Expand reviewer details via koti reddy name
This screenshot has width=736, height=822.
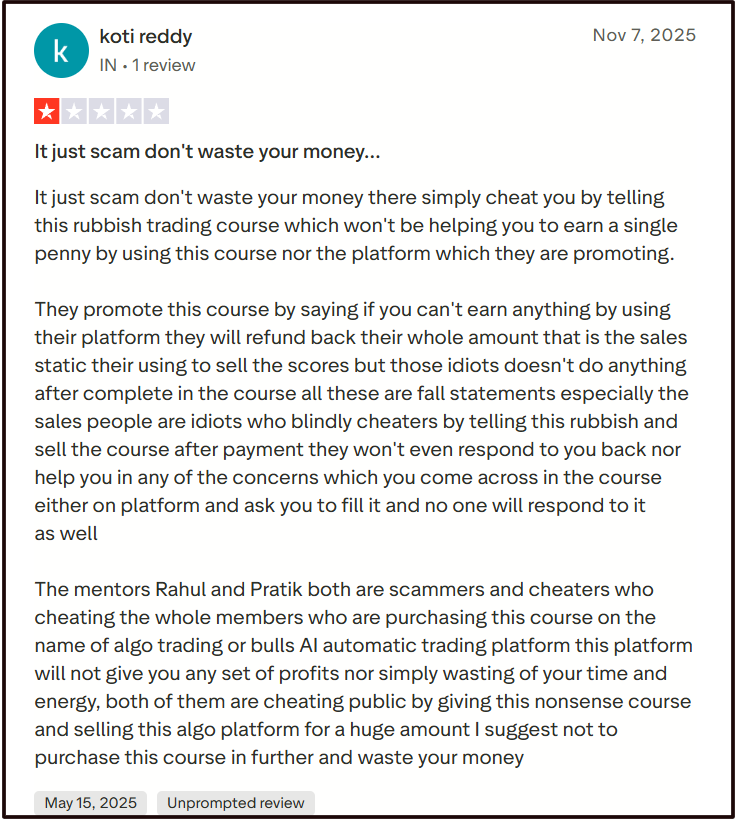click(146, 36)
